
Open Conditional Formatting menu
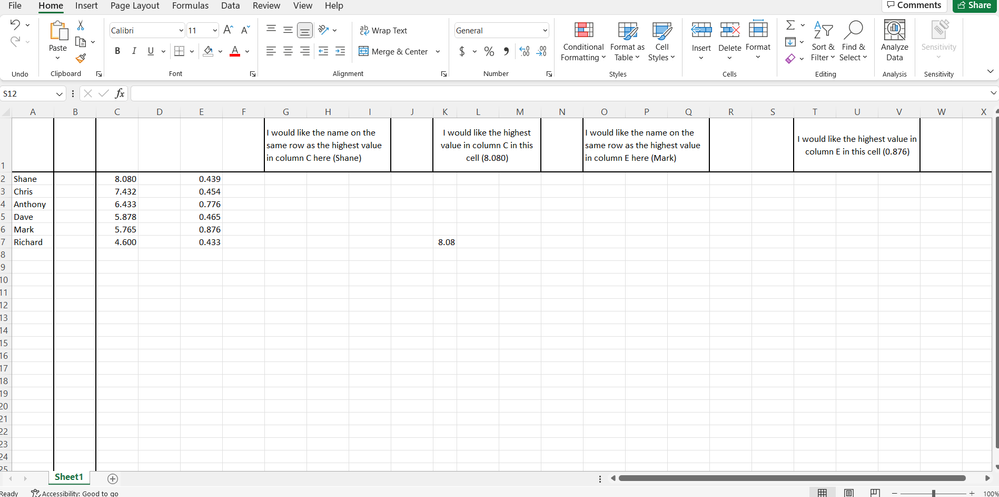(x=582, y=41)
